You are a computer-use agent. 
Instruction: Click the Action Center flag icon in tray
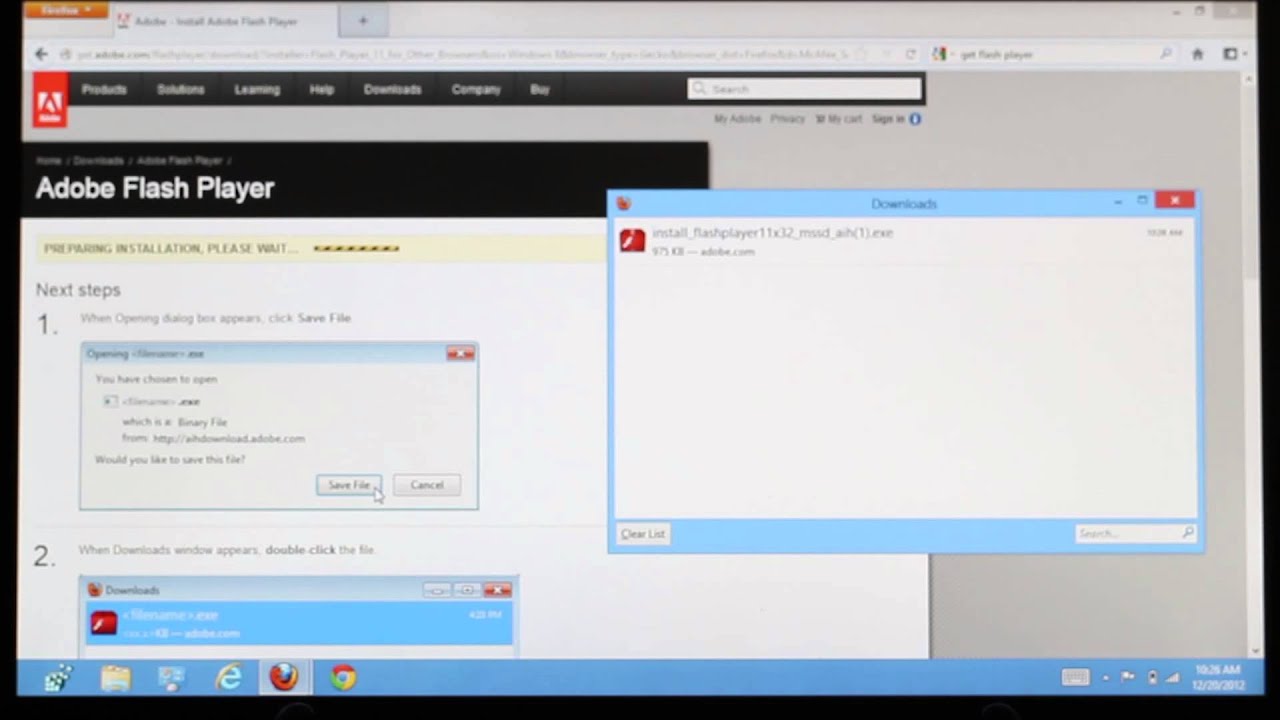pyautogui.click(x=1126, y=677)
